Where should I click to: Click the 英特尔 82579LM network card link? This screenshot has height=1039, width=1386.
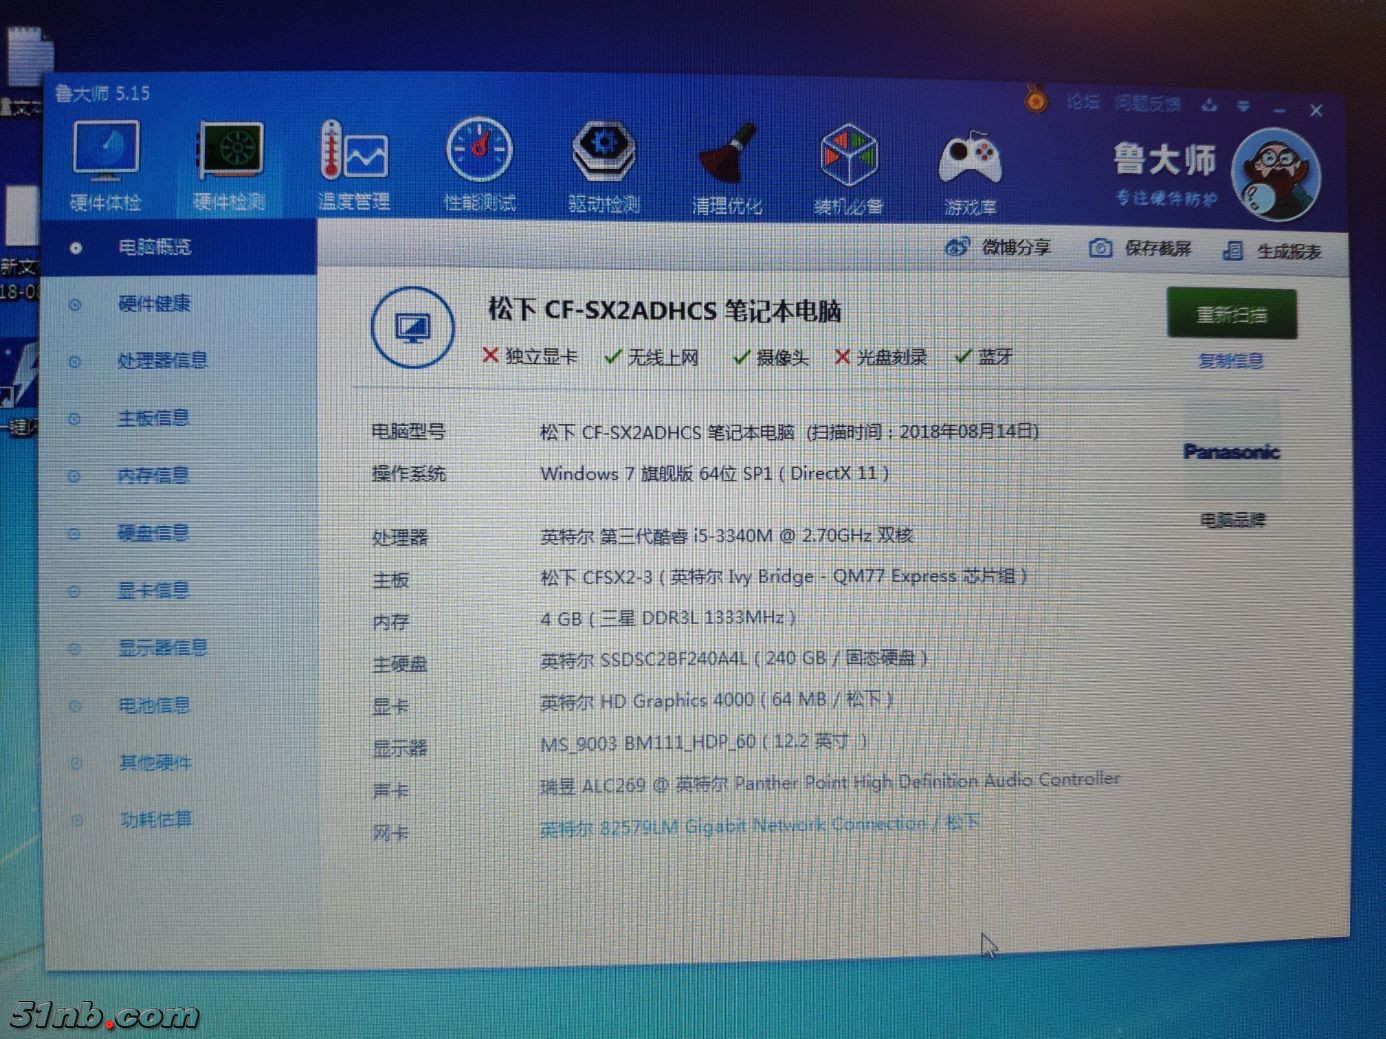click(x=759, y=825)
